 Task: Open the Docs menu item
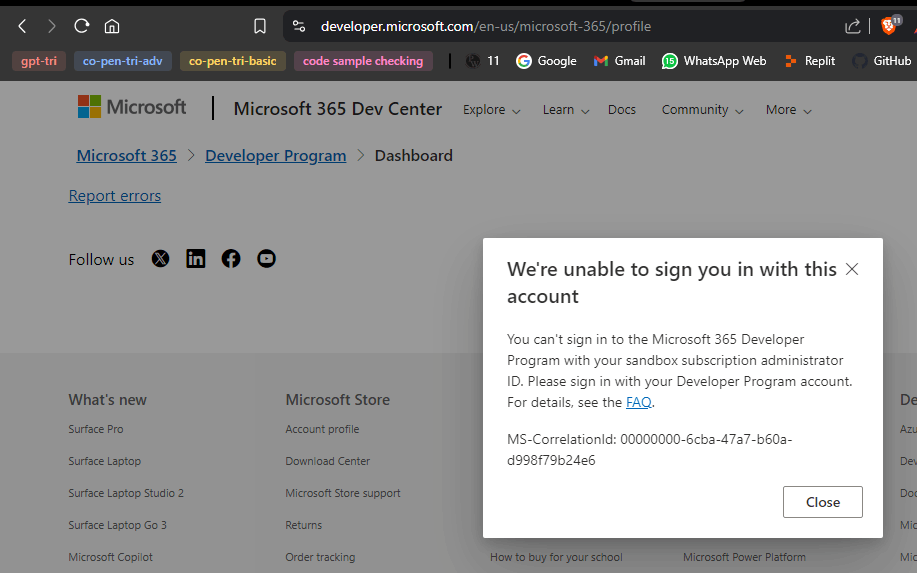[x=622, y=110]
